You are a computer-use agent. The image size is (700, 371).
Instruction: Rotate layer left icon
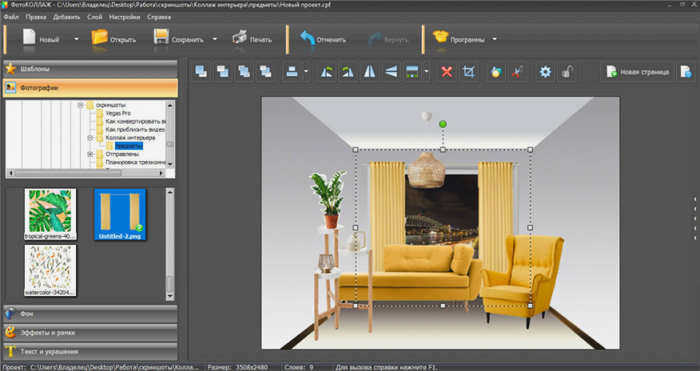pyautogui.click(x=326, y=71)
